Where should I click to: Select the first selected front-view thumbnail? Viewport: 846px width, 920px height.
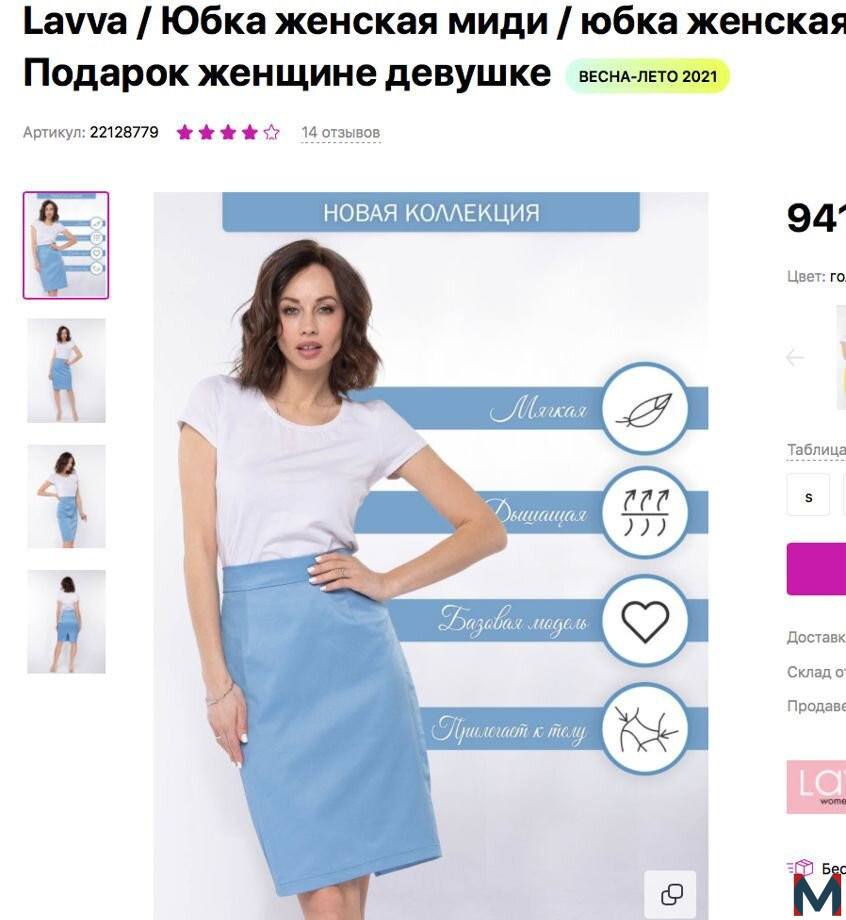[66, 245]
